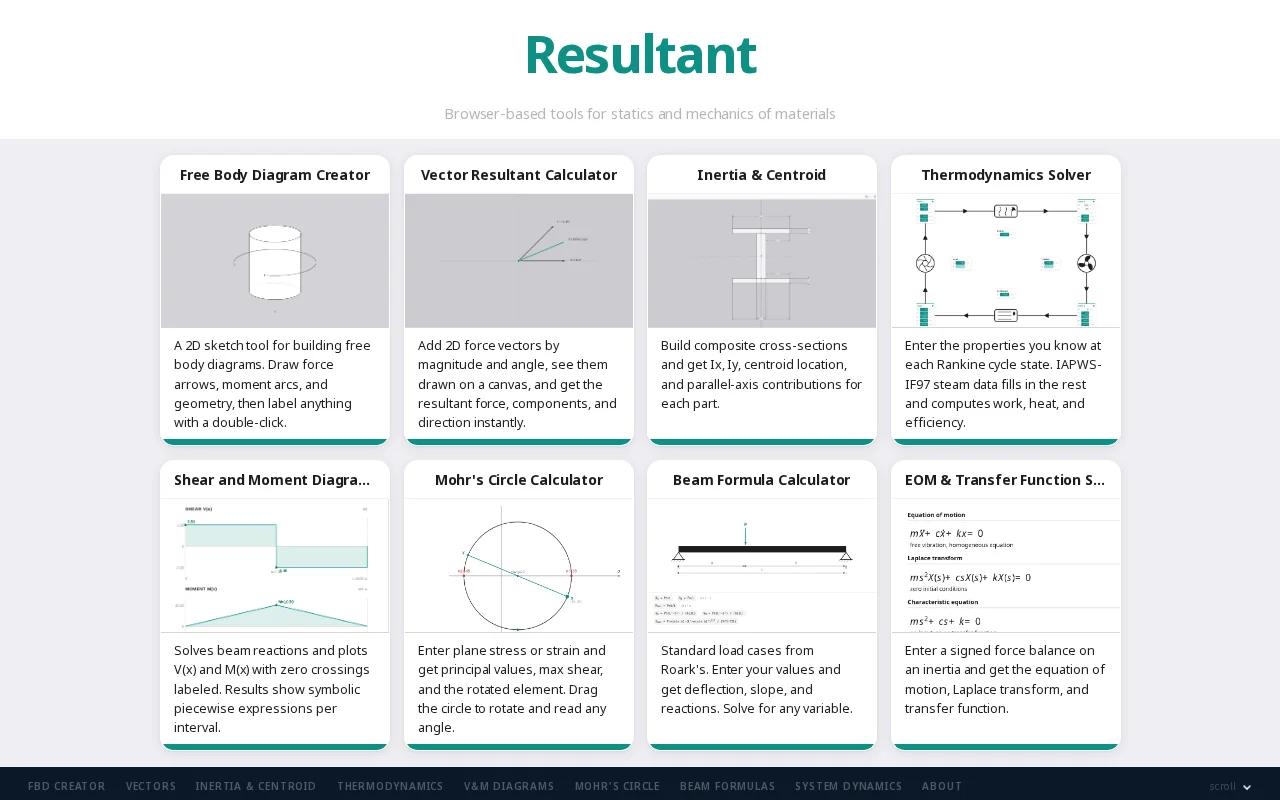Screen dimensions: 1280x800
Task: Click description 'Enter a signed force balance'
Action: (1006, 679)
